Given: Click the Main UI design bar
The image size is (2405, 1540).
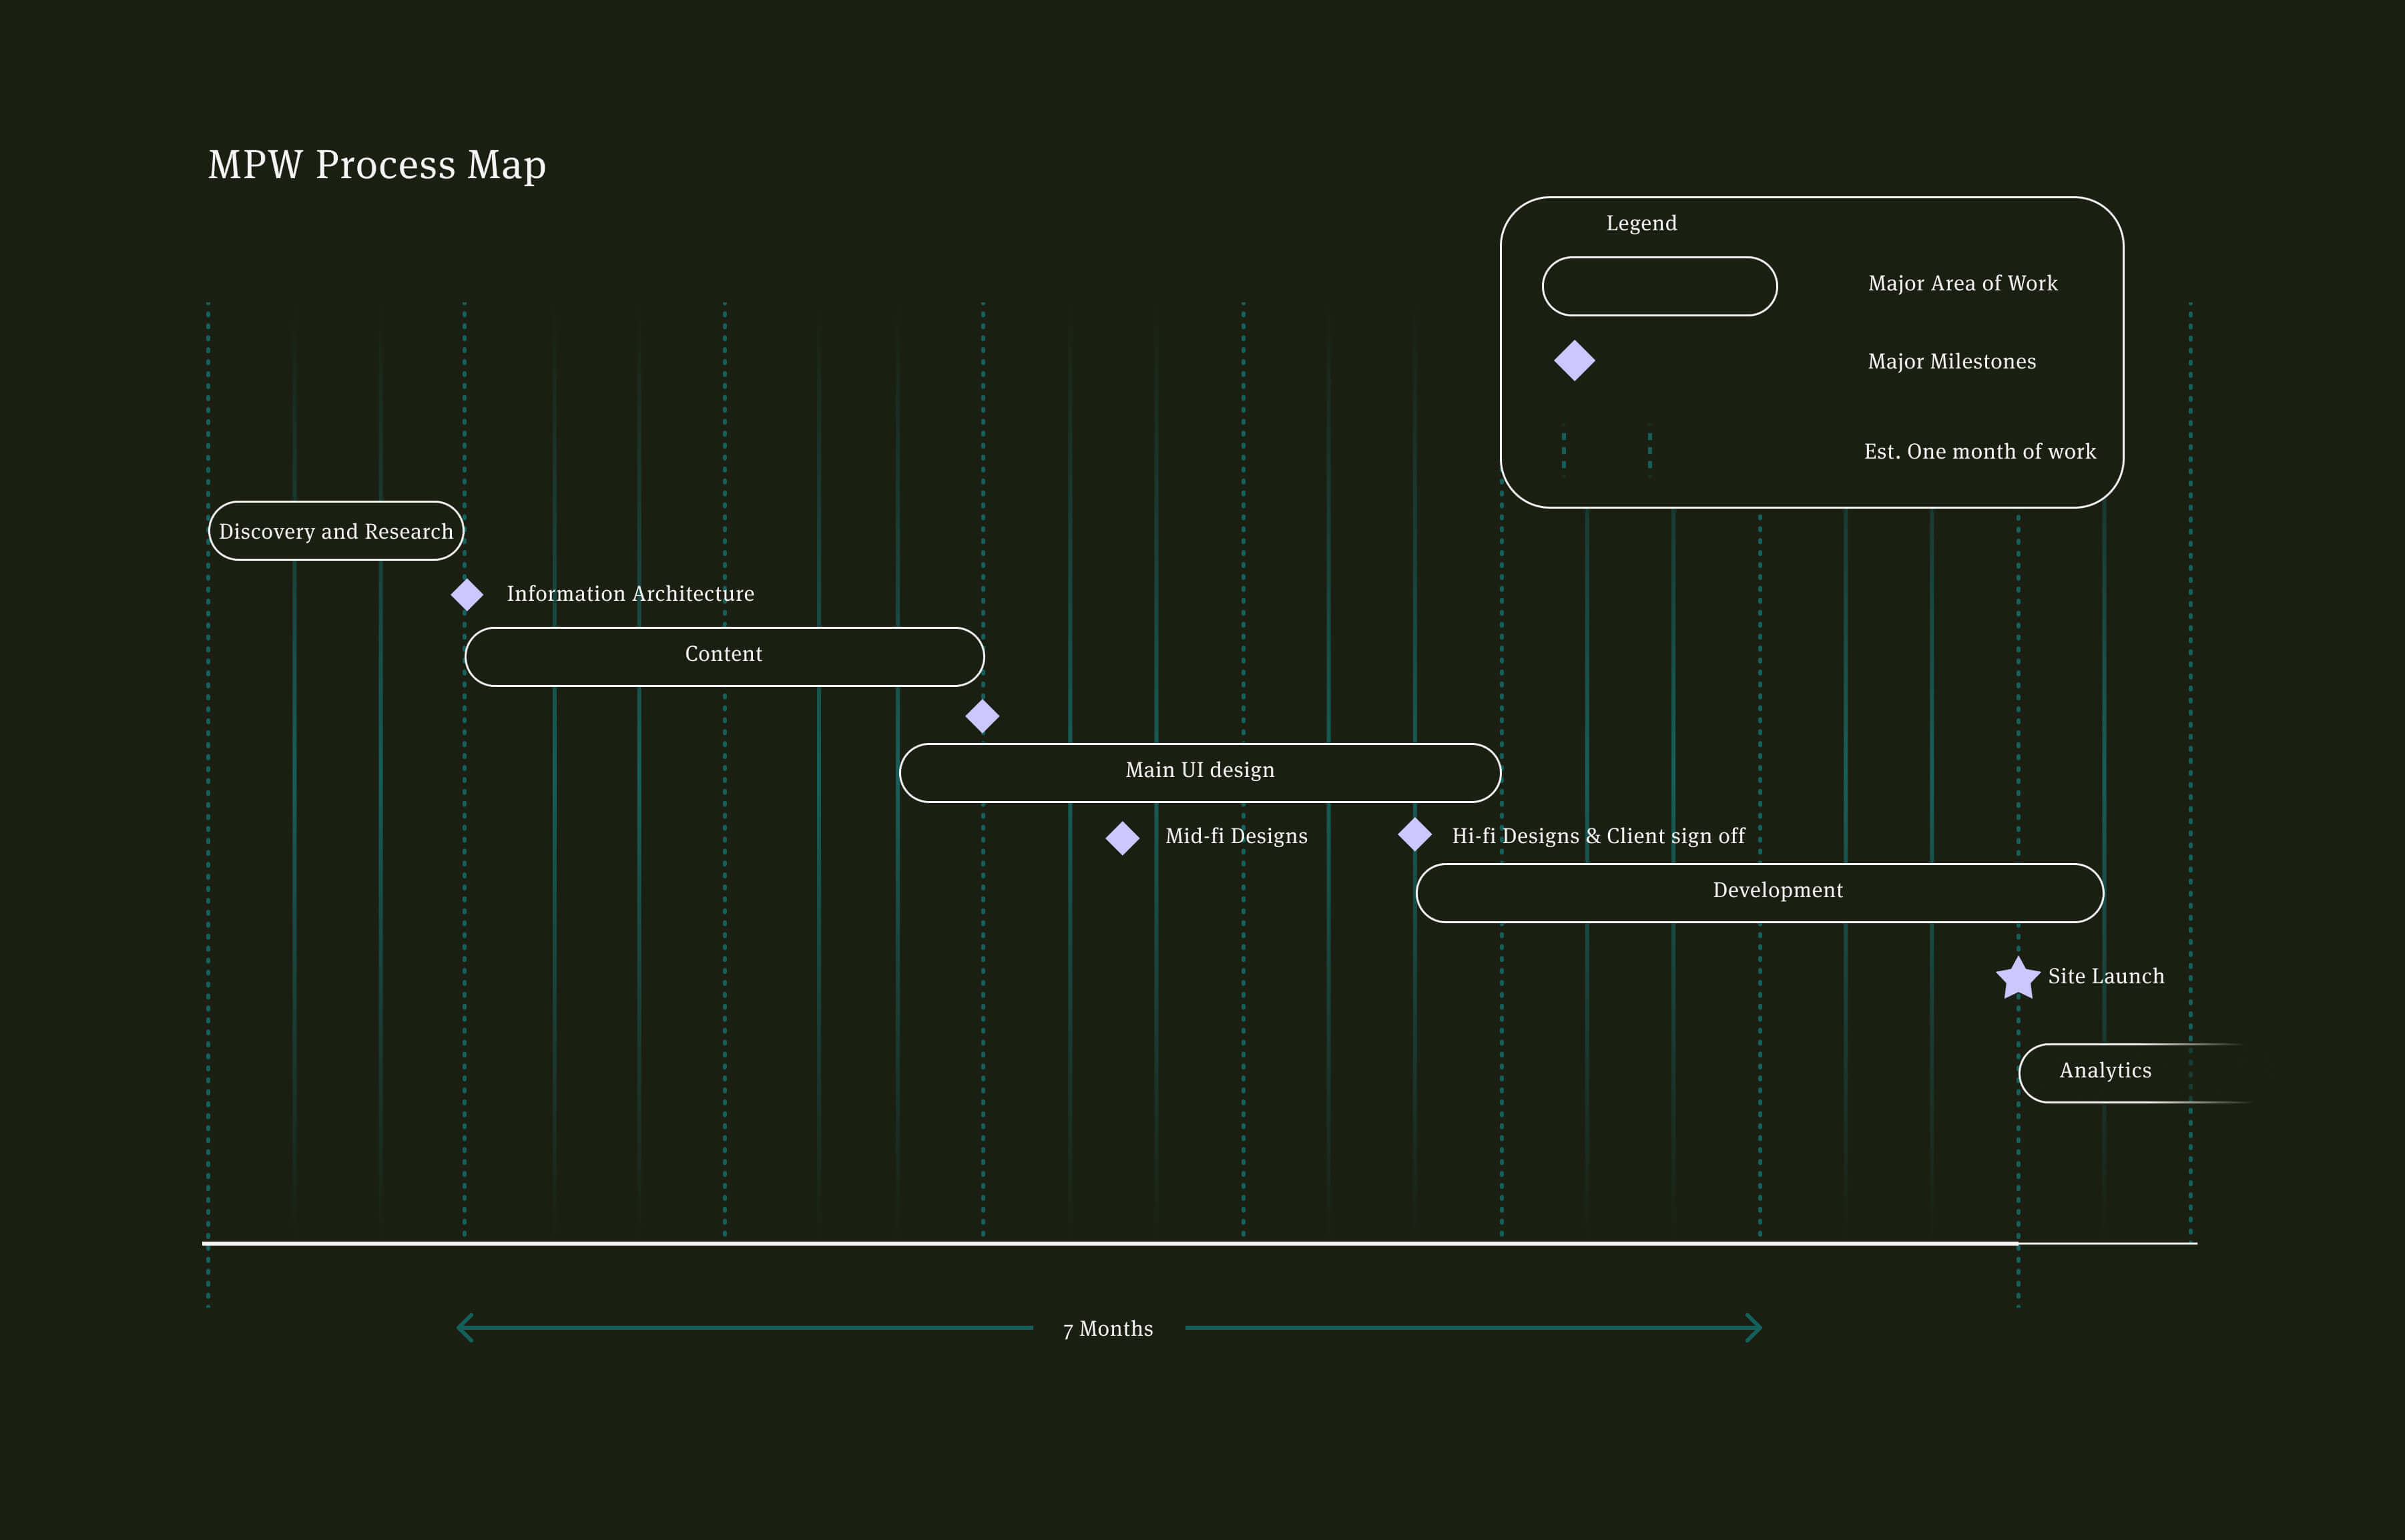Looking at the screenshot, I should point(1199,772).
